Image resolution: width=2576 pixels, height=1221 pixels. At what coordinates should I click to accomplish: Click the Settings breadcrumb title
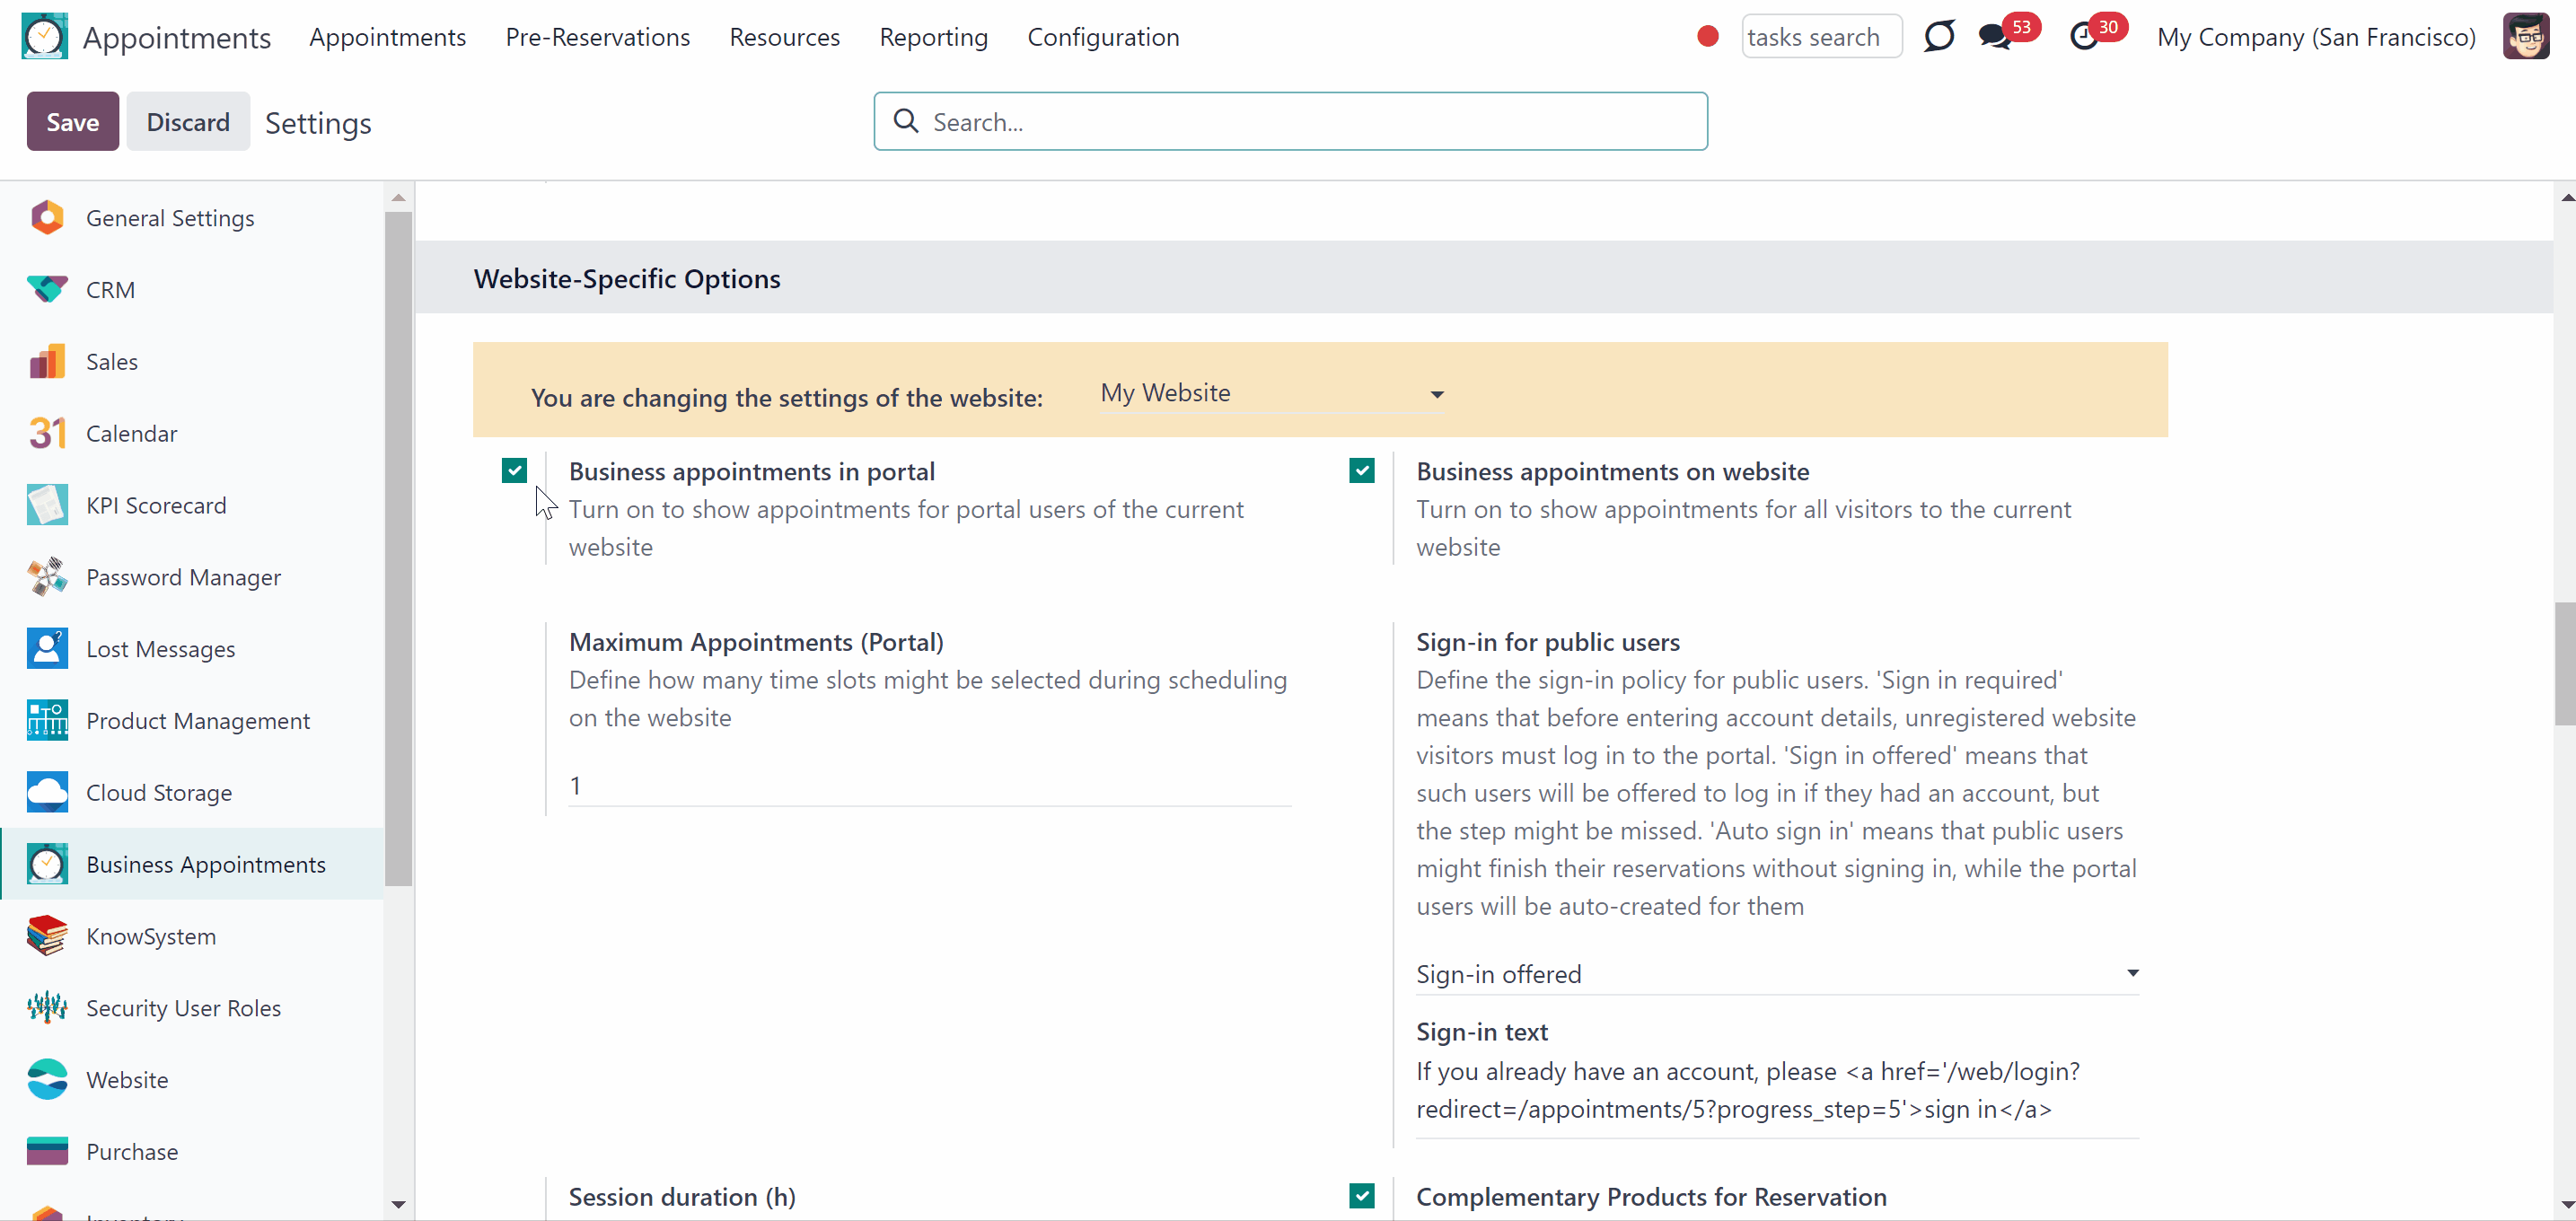coord(318,123)
